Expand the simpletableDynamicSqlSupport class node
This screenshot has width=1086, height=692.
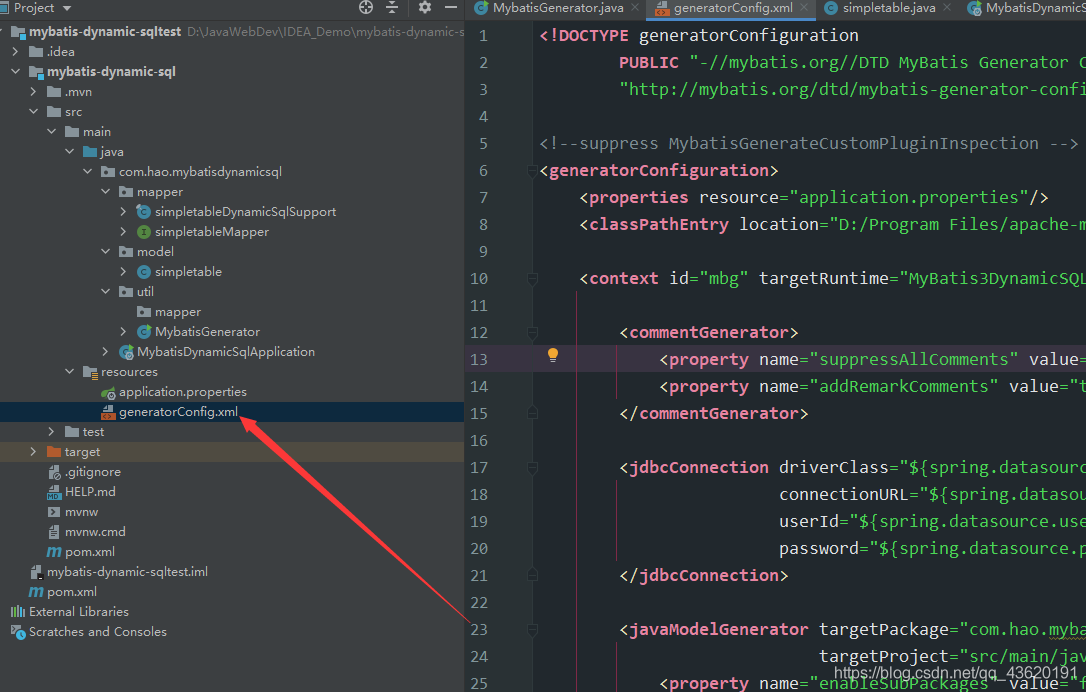pyautogui.click(x=124, y=212)
